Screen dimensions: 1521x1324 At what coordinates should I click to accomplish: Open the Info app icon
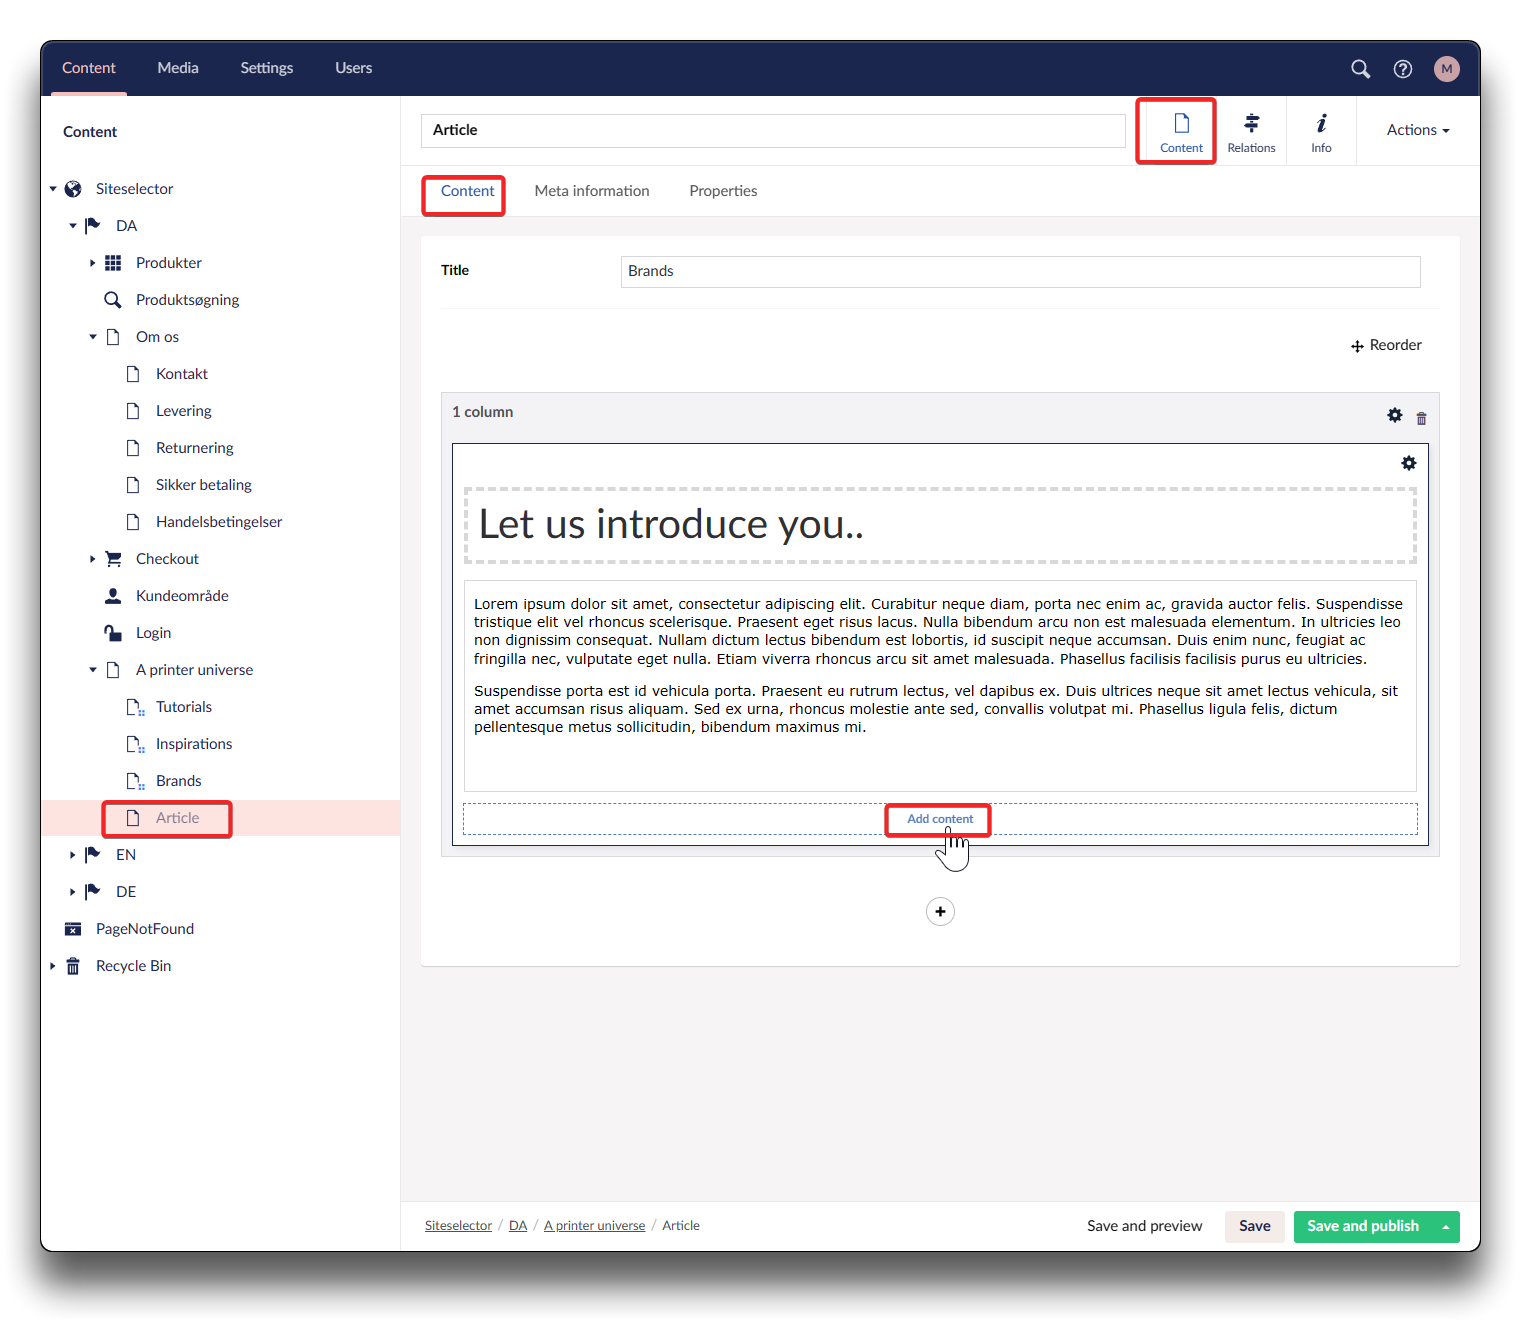pyautogui.click(x=1321, y=132)
